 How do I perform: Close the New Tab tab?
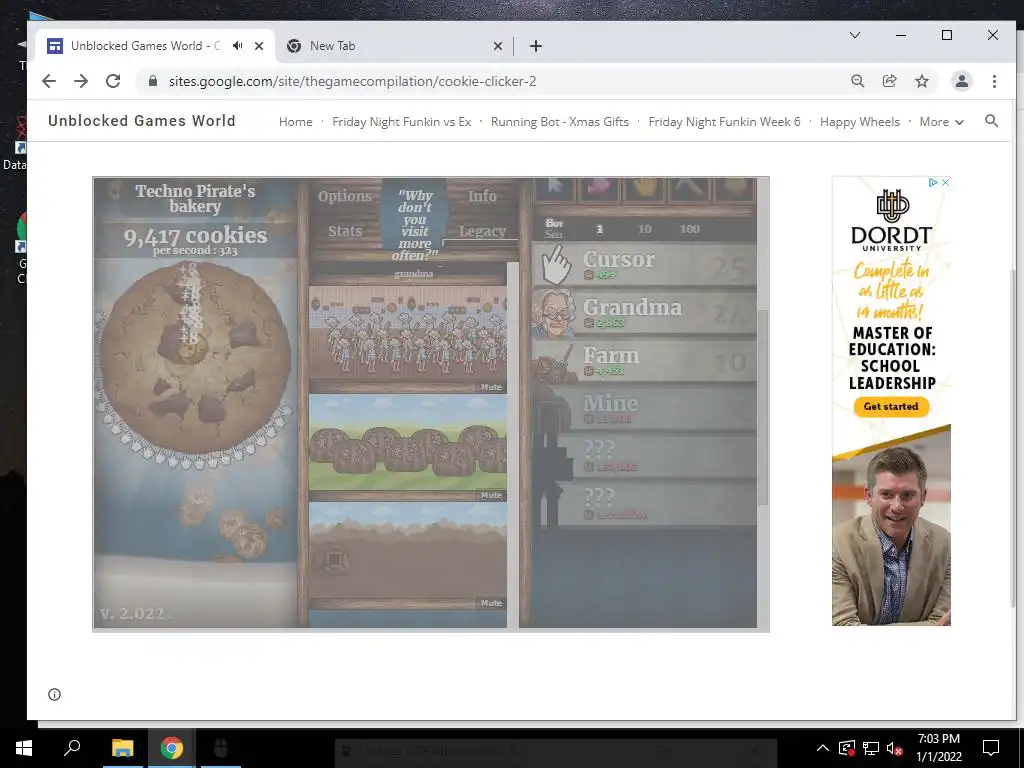498,46
